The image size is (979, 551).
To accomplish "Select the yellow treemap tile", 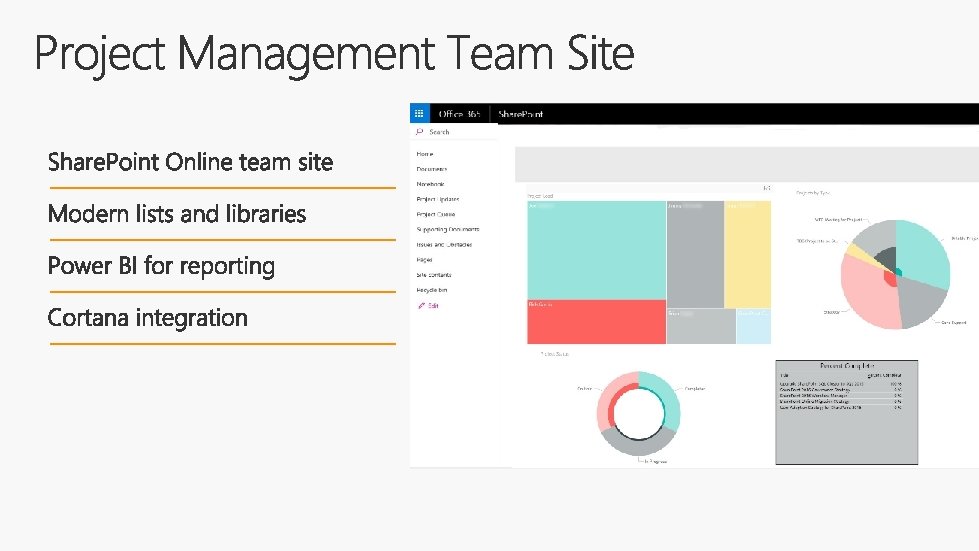I will 747,254.
